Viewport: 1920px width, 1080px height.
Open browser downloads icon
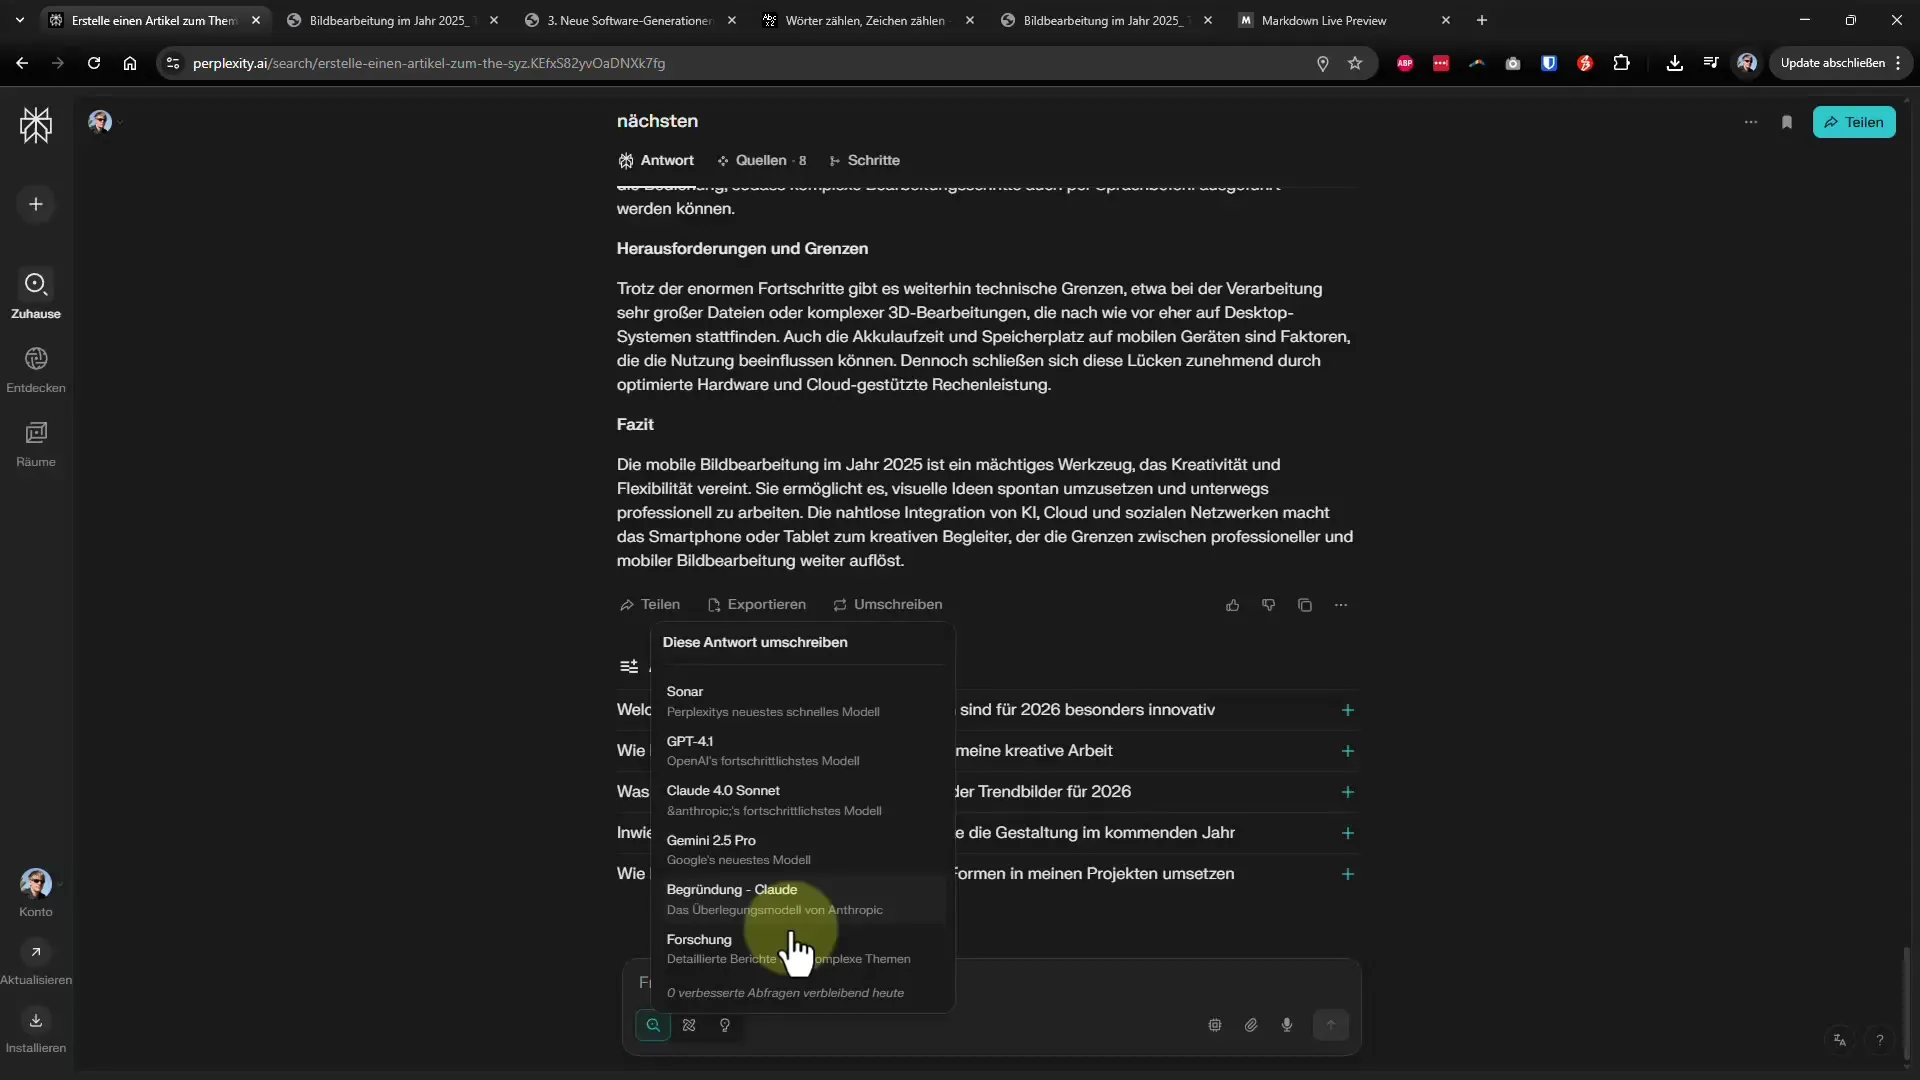(1675, 63)
